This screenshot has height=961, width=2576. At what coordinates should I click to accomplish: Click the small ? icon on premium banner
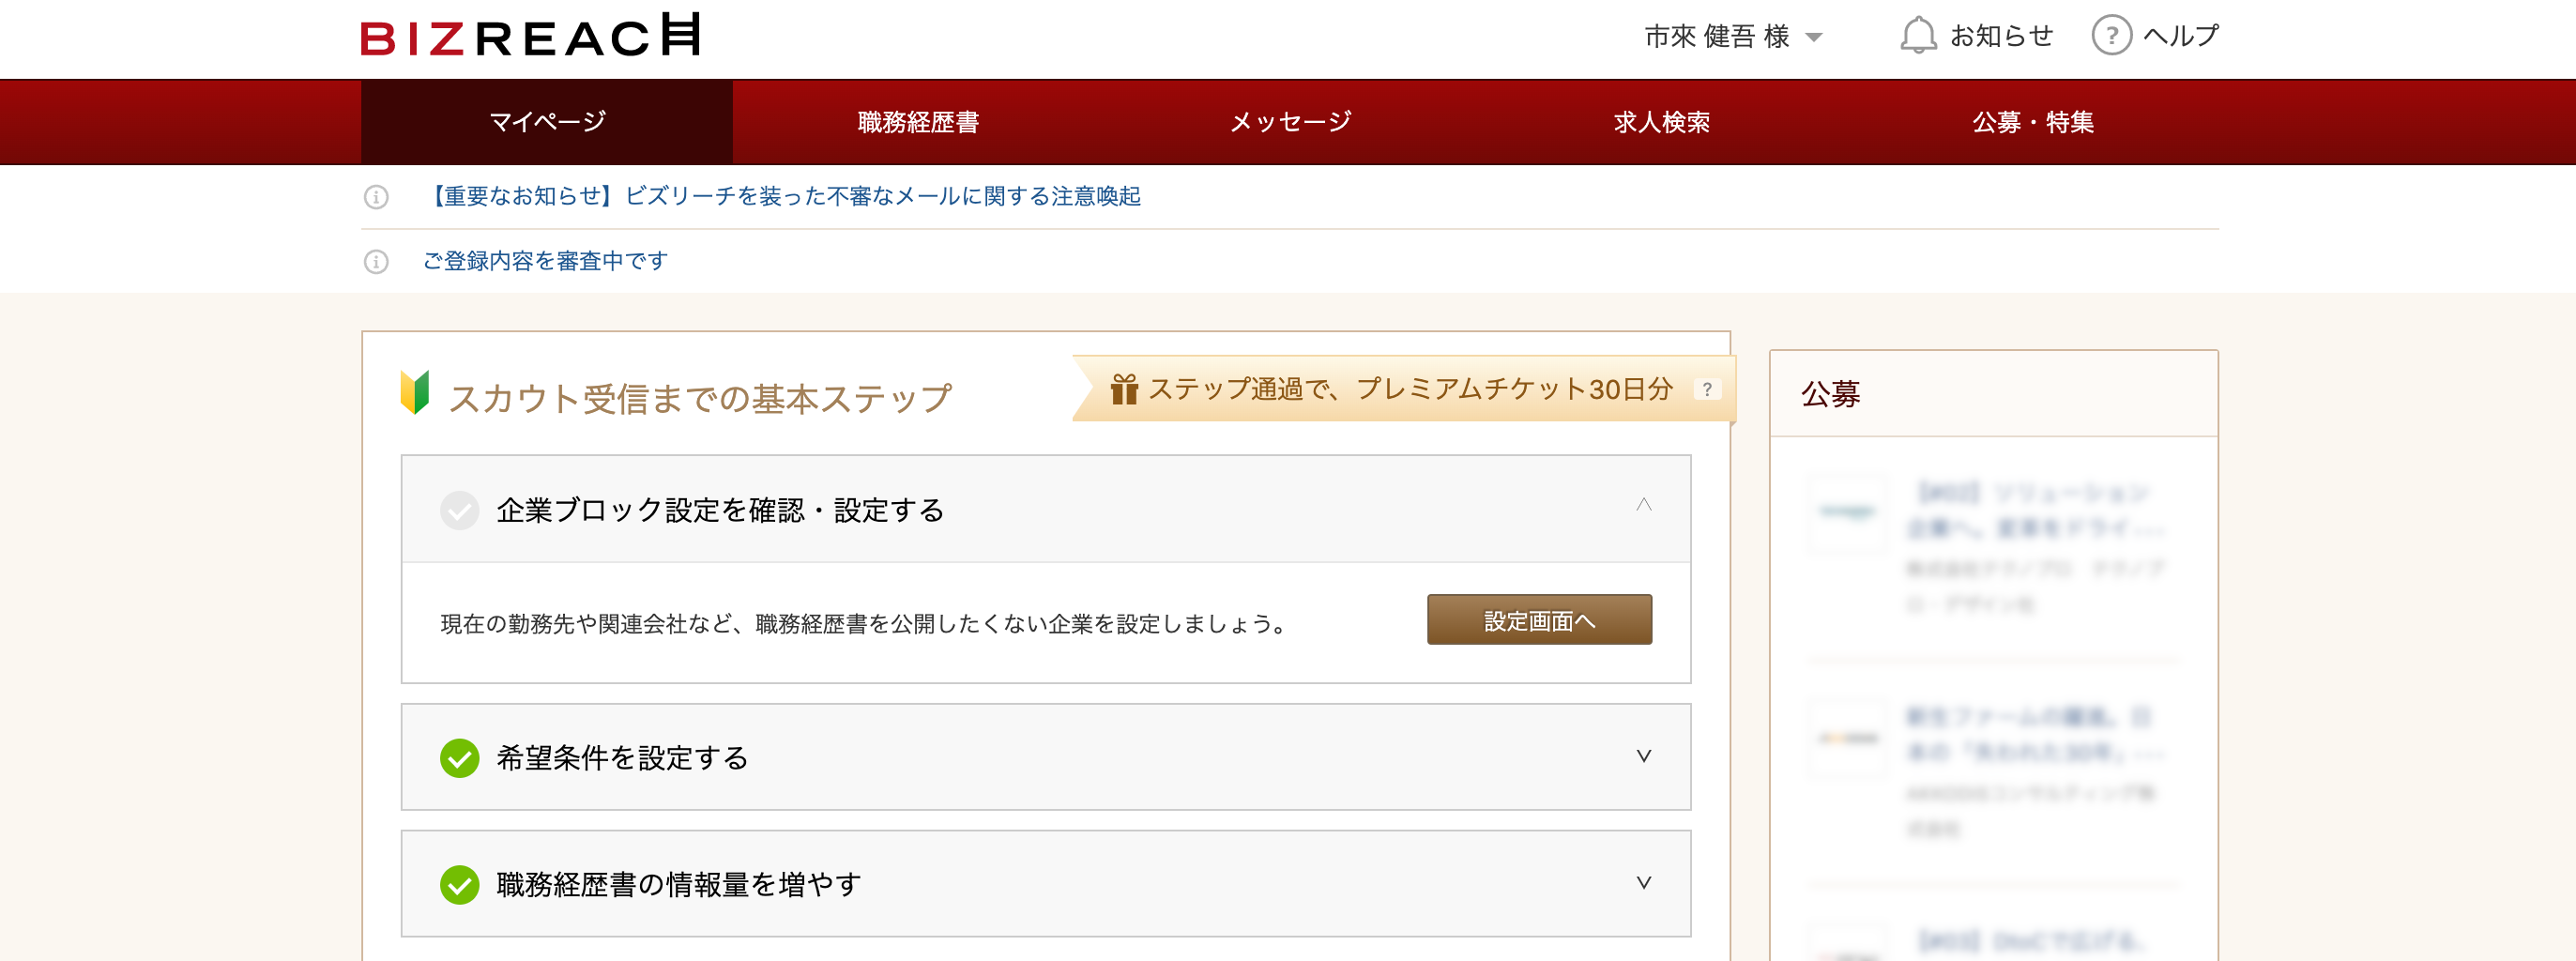tap(1707, 389)
